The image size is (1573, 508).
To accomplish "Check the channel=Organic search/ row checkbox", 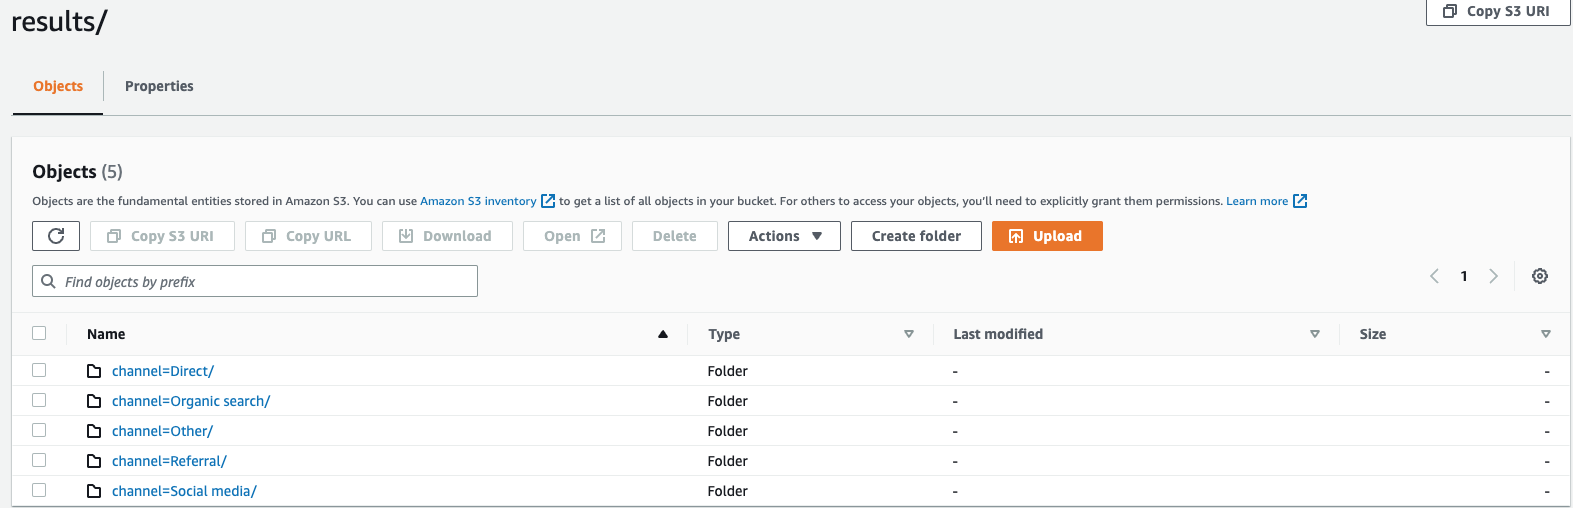I will click(39, 400).
